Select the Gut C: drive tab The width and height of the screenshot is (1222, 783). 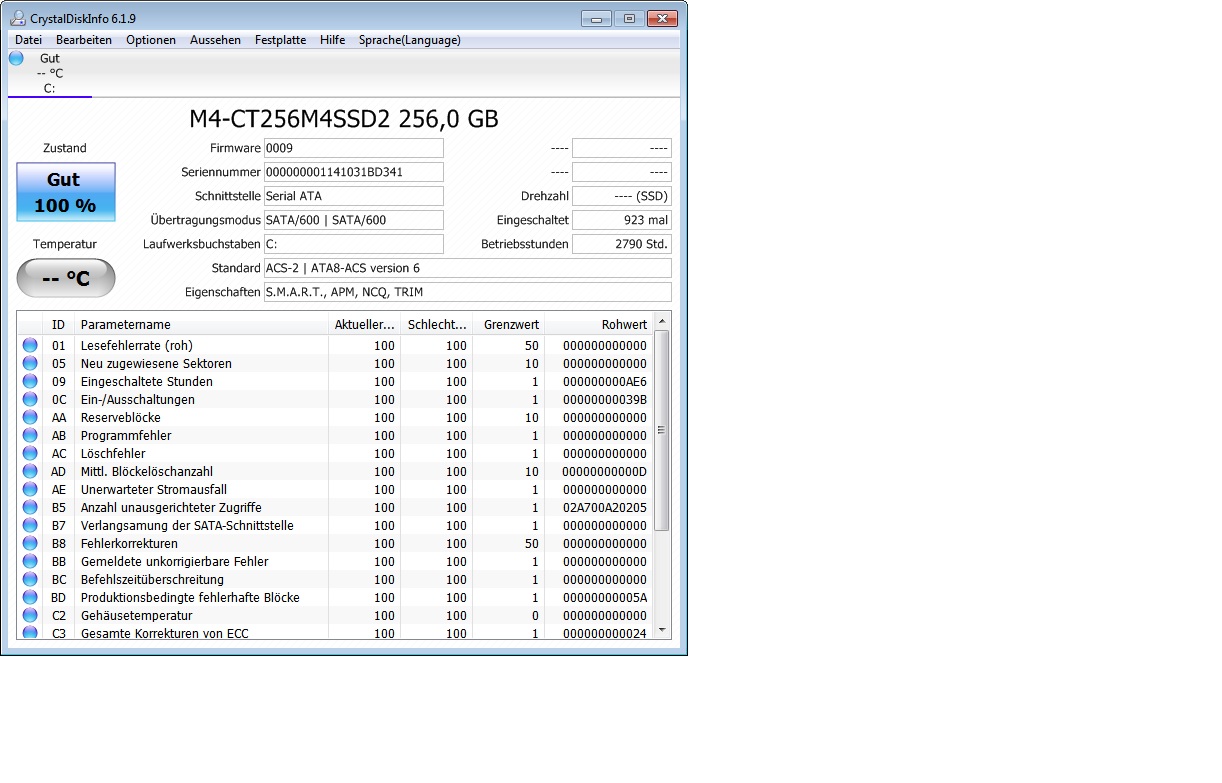click(50, 73)
